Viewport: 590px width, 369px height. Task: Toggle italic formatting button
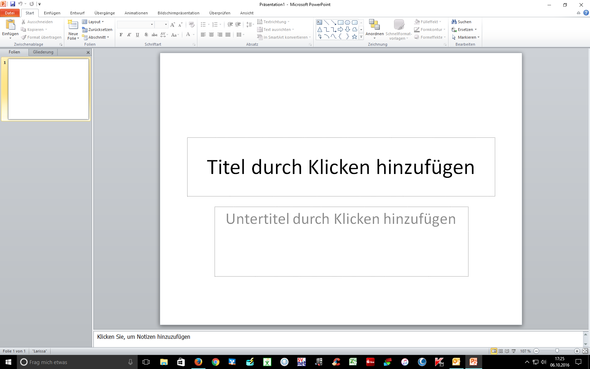[129, 35]
